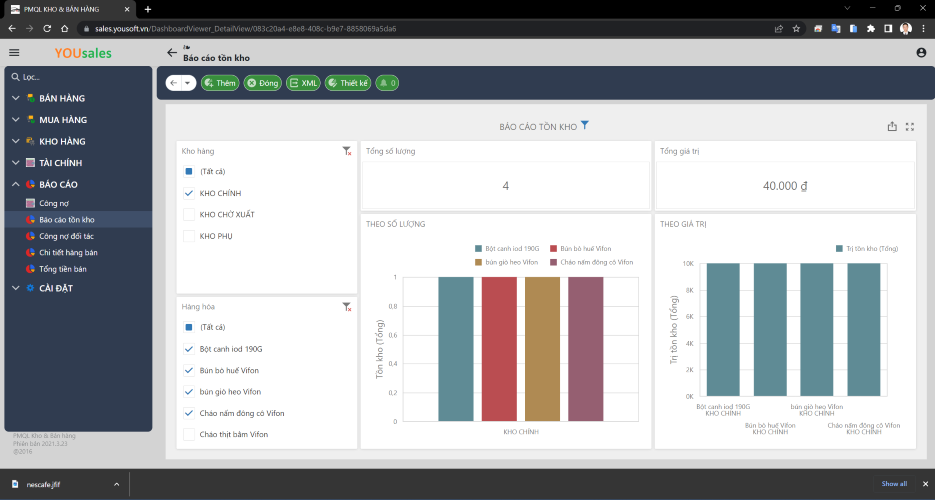Click the share icon in the address bar
This screenshot has width=935, height=500.
pos(779,29)
